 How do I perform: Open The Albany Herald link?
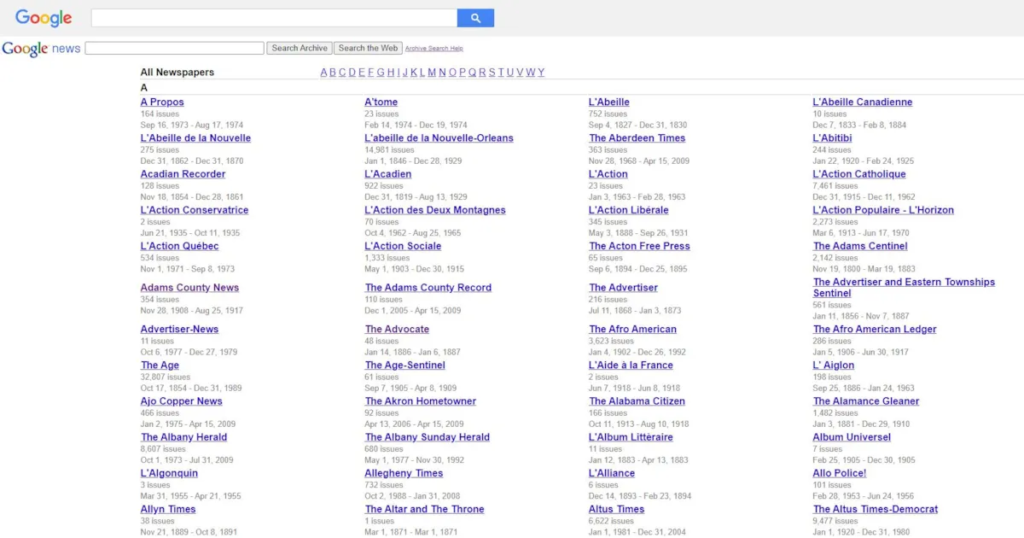184,437
